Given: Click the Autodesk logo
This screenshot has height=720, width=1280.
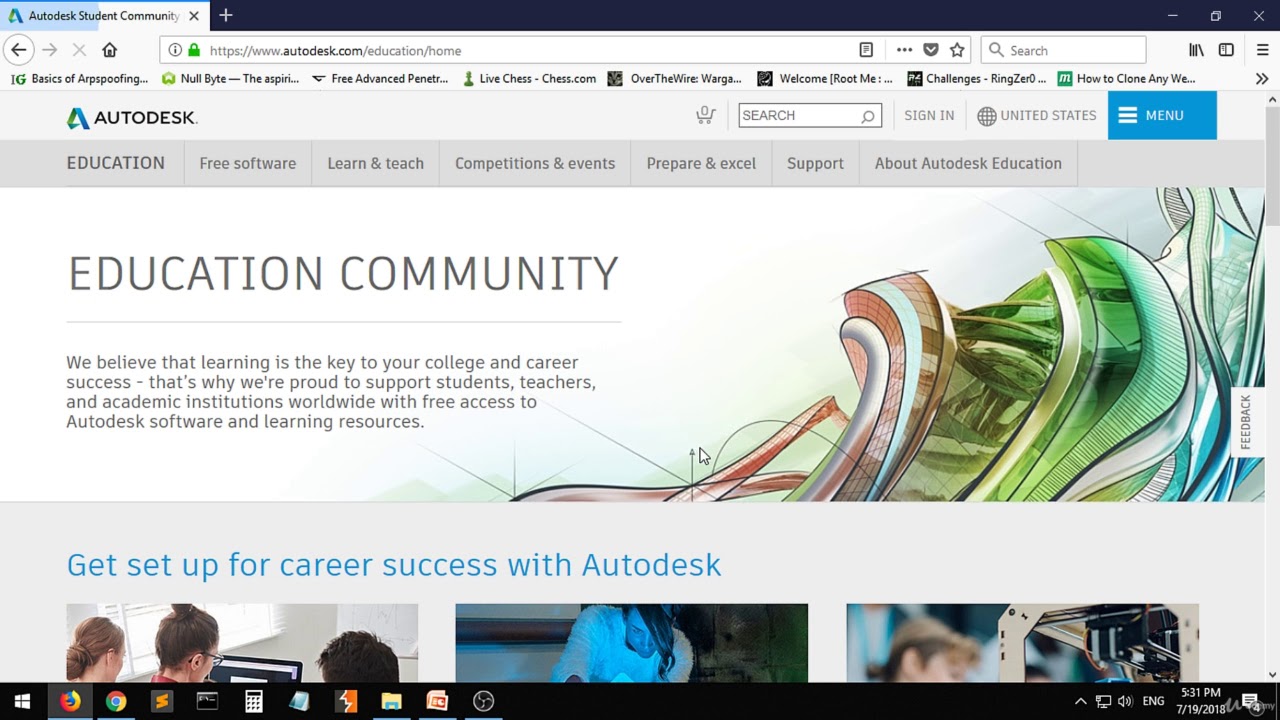Looking at the screenshot, I should click(x=132, y=118).
